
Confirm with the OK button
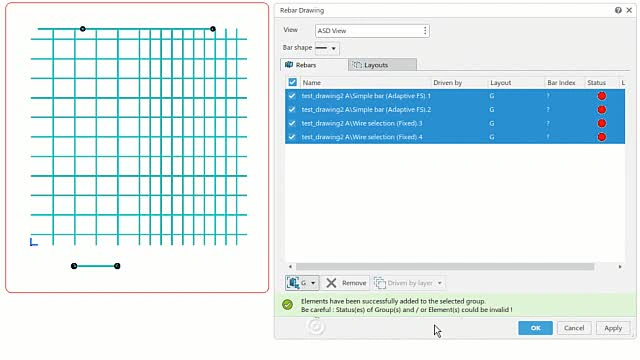pos(535,328)
